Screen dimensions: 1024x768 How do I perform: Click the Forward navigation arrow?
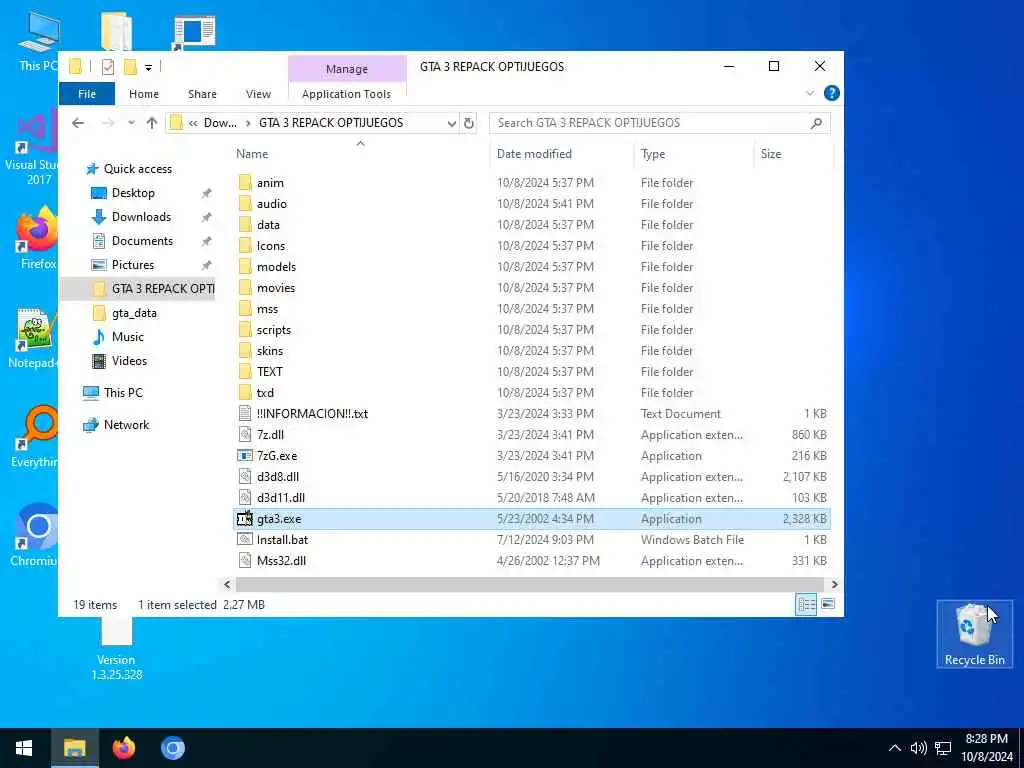(108, 123)
